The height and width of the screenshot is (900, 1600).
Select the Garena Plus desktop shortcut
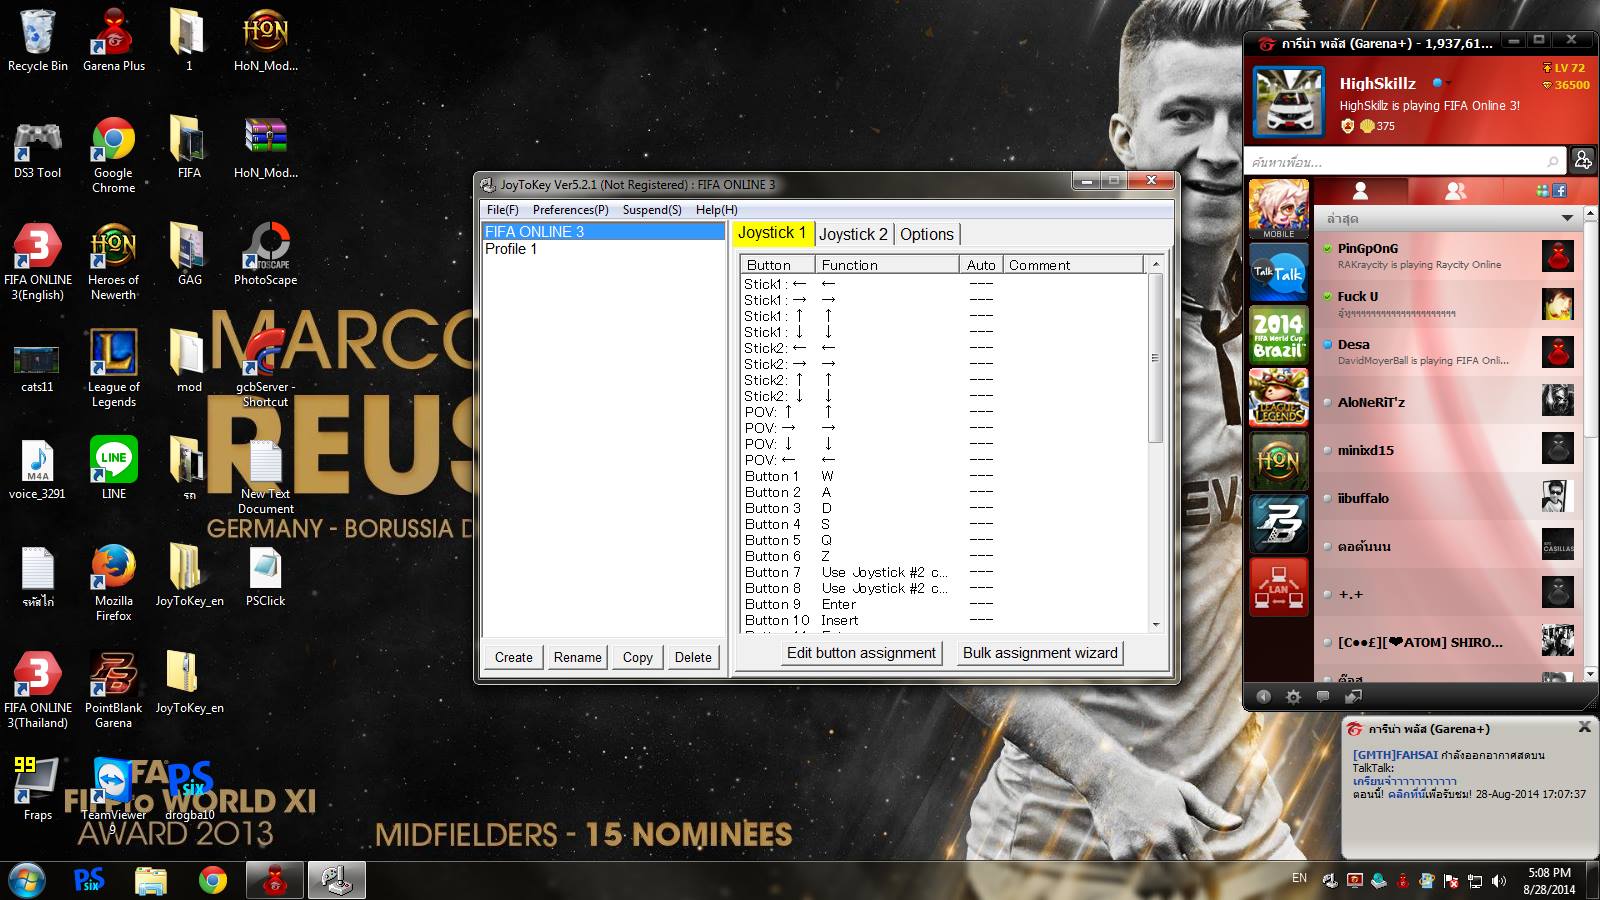tap(114, 41)
